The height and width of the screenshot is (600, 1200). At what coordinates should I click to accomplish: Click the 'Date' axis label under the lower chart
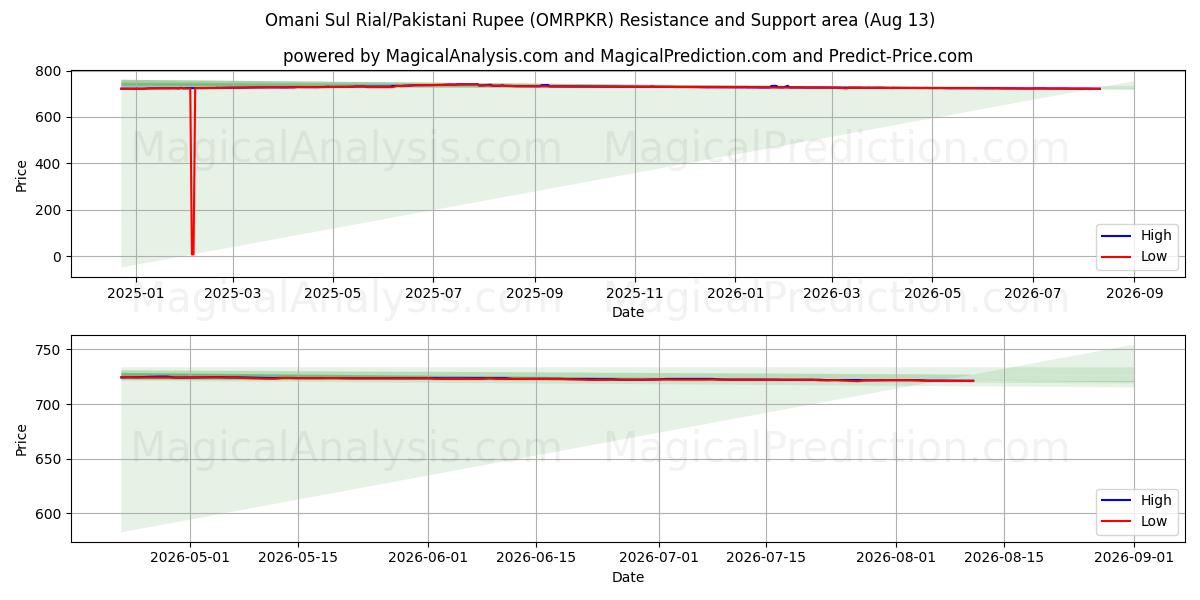[x=628, y=577]
